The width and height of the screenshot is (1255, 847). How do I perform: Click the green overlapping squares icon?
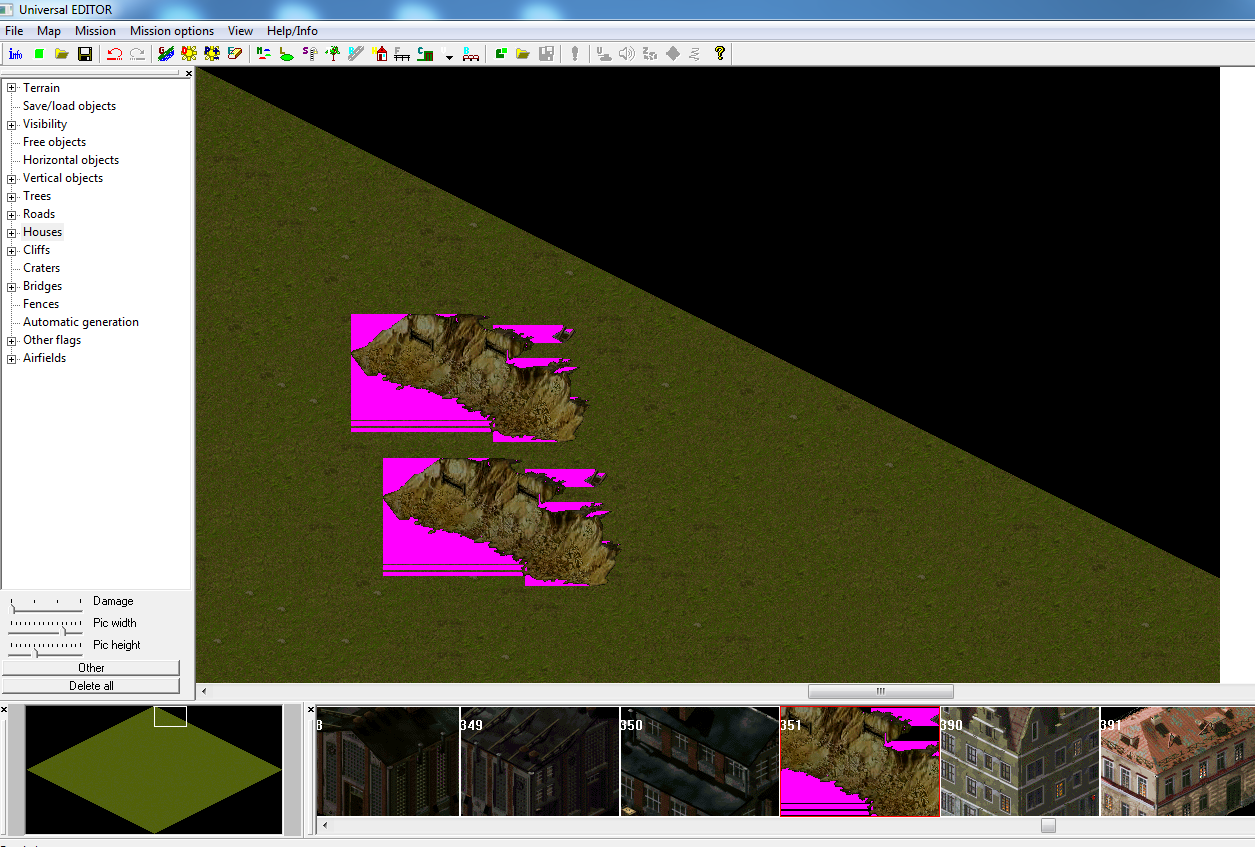click(x=500, y=54)
